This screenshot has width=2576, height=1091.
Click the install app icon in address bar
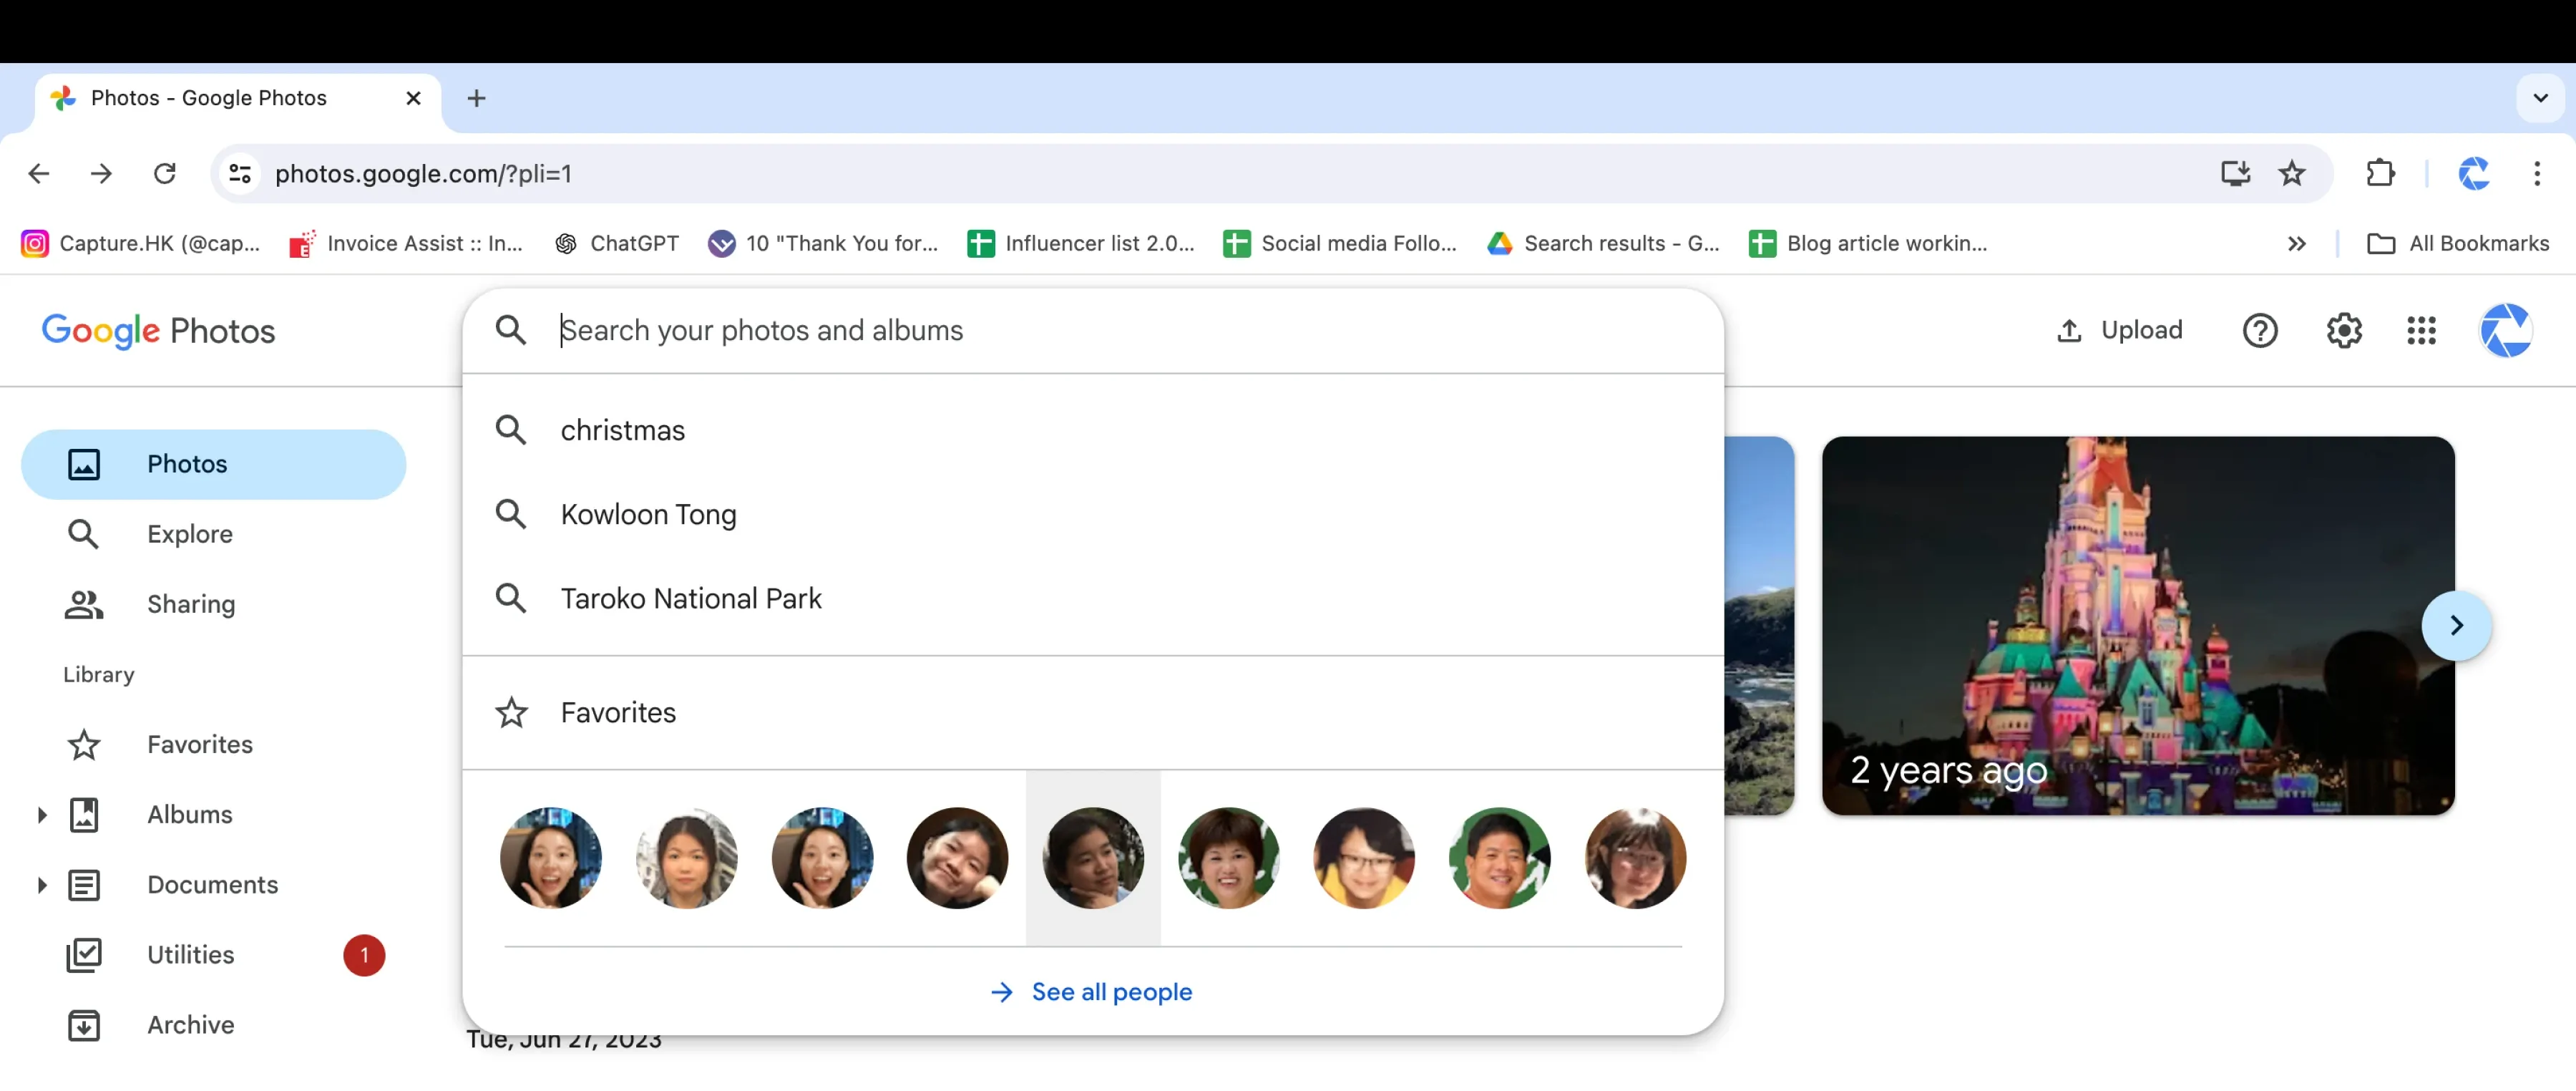click(x=2235, y=174)
